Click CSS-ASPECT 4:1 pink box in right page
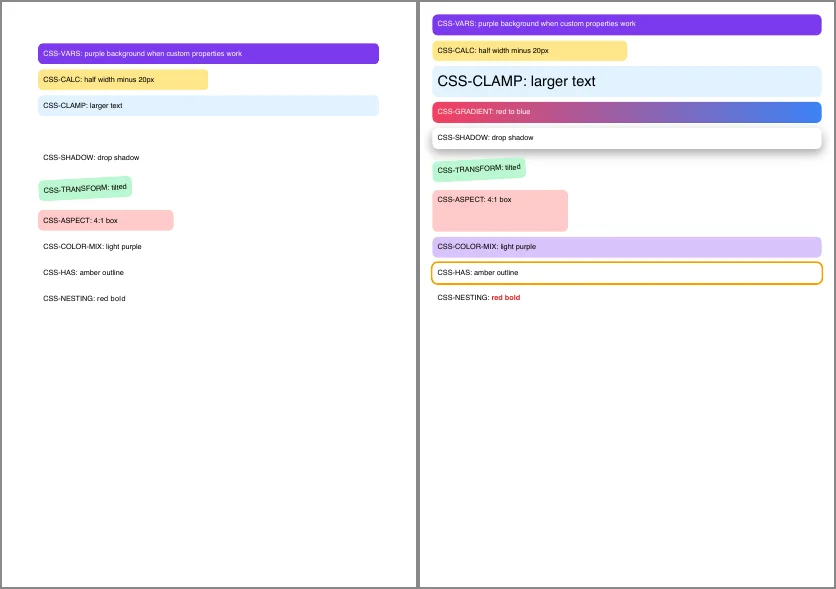Screen dimensions: 836x589 pyautogui.click(x=500, y=211)
